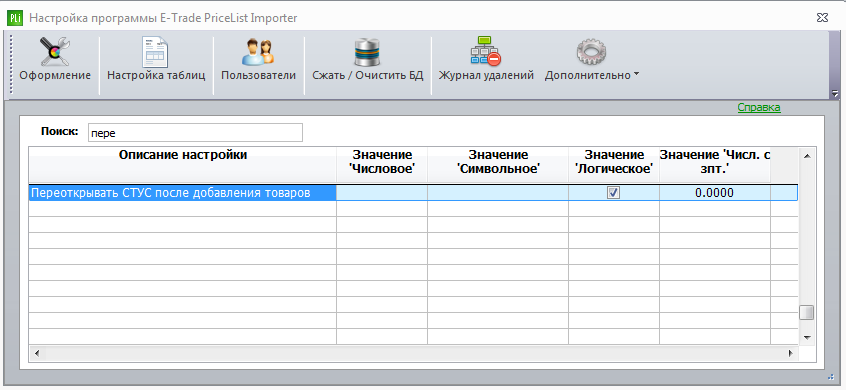Expand the Дополнительно dropdown arrow
This screenshot has height=390, width=846.
click(x=636, y=74)
